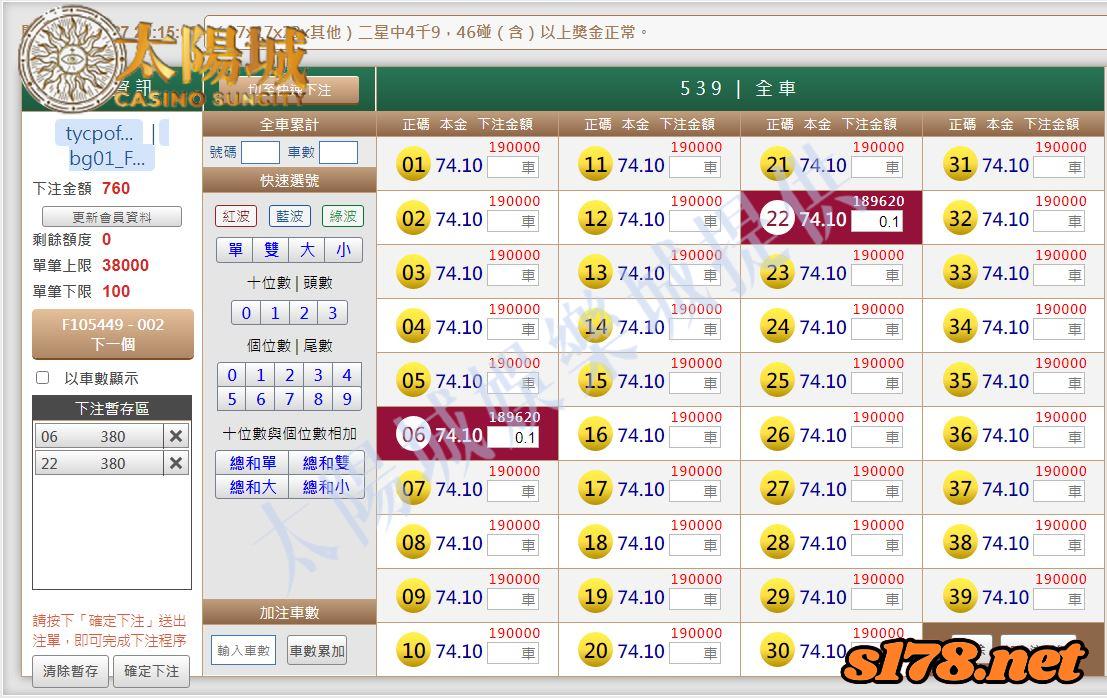1107x698 pixels.
Task: Select tens digit 0 under 十位數
Action: (246, 313)
